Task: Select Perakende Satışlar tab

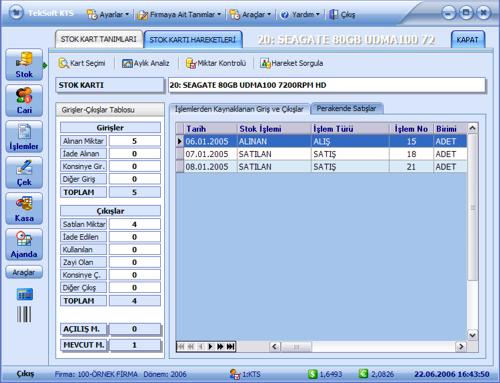Action: [346, 108]
